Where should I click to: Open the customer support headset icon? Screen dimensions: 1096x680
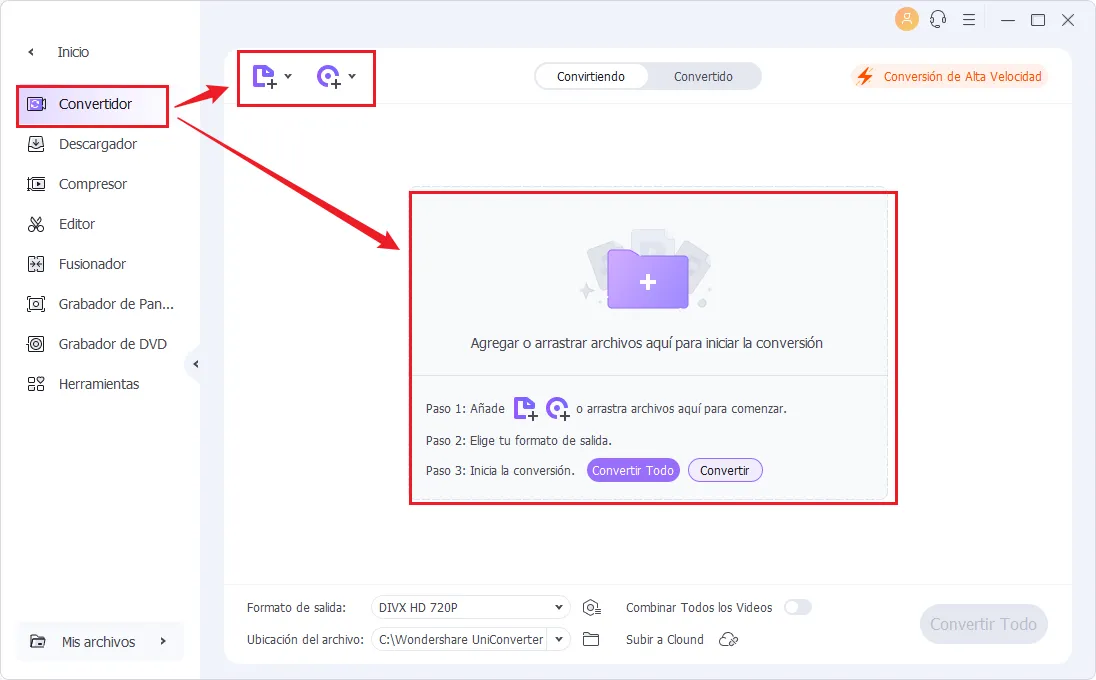(938, 19)
